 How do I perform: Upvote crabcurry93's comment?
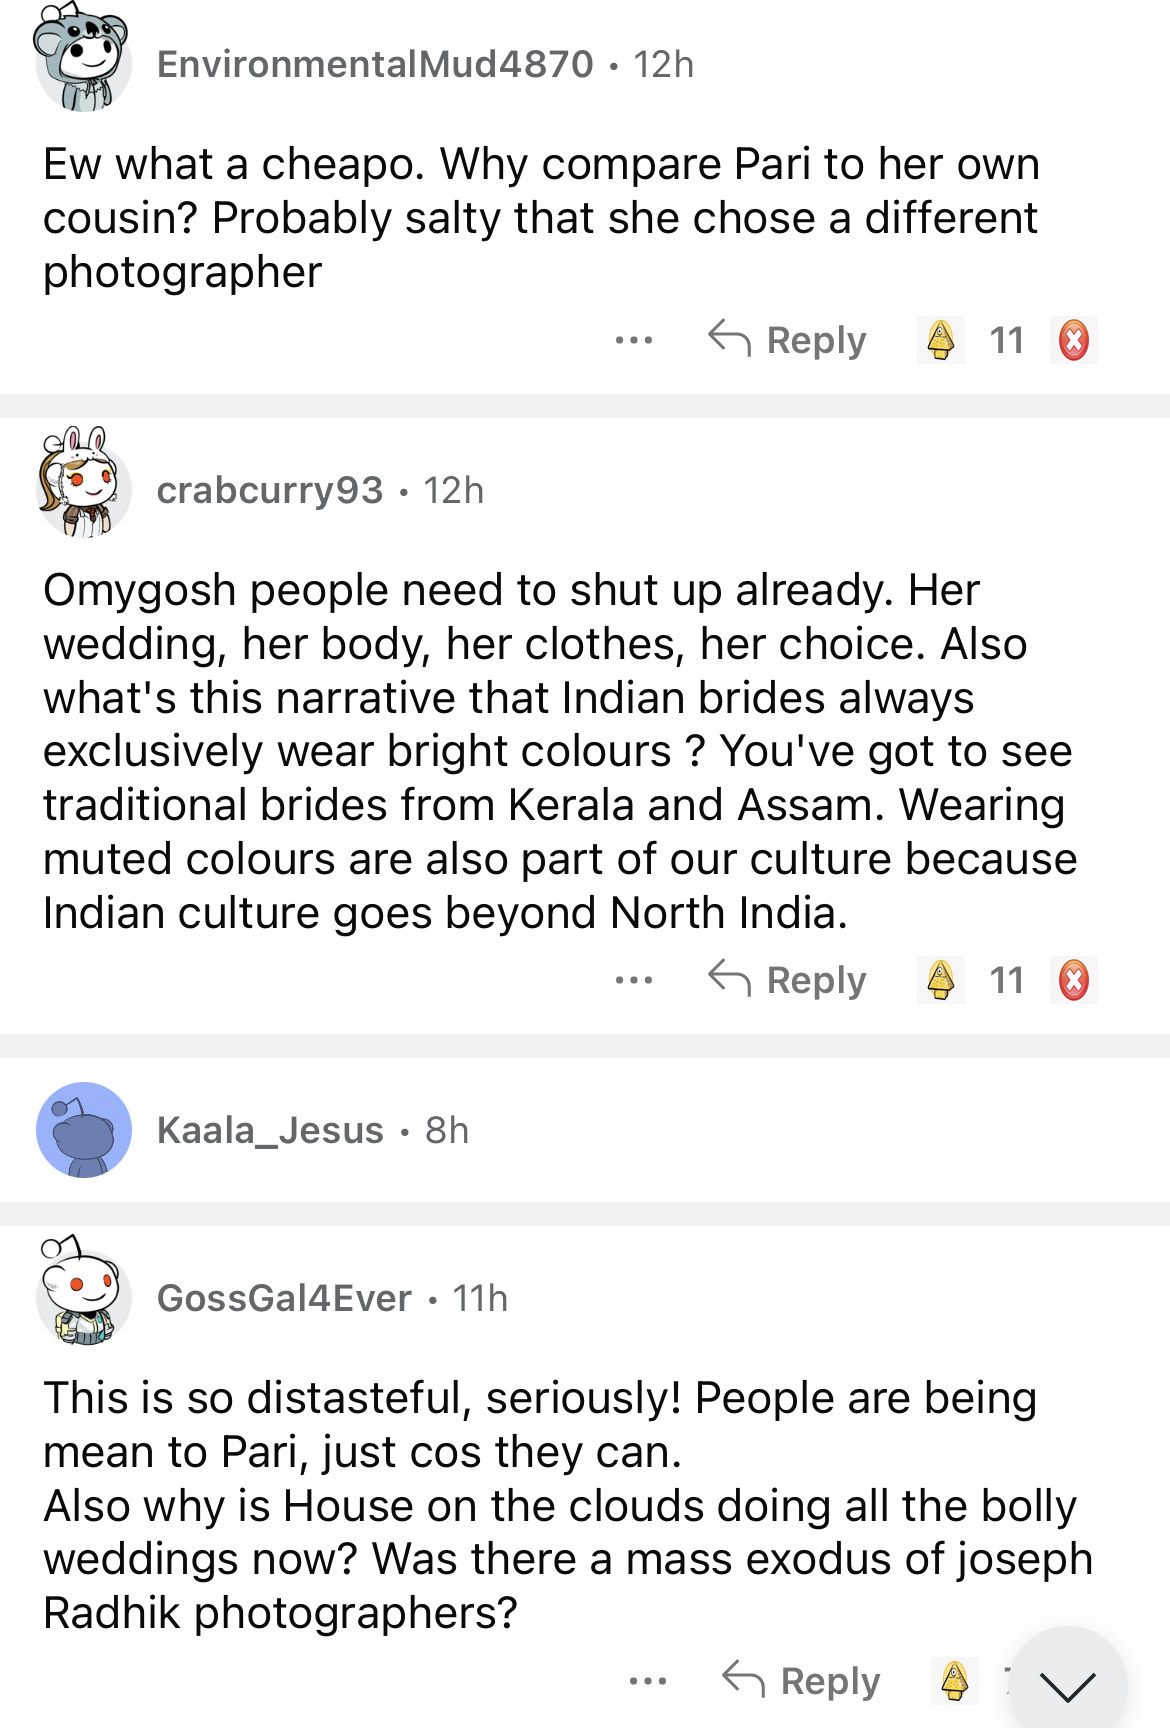coord(940,980)
